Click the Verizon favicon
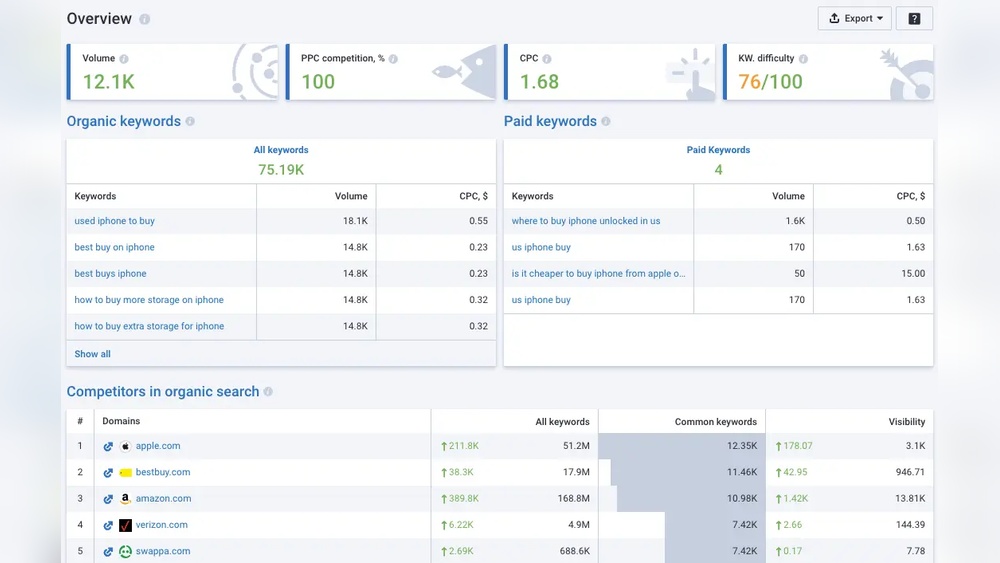The width and height of the screenshot is (1000, 563). 126,525
